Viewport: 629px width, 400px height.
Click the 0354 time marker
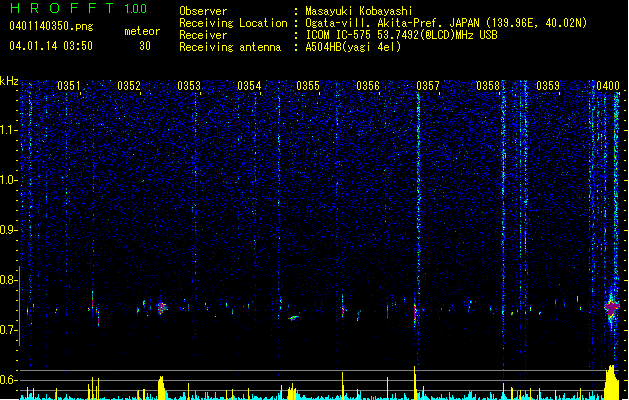[249, 86]
